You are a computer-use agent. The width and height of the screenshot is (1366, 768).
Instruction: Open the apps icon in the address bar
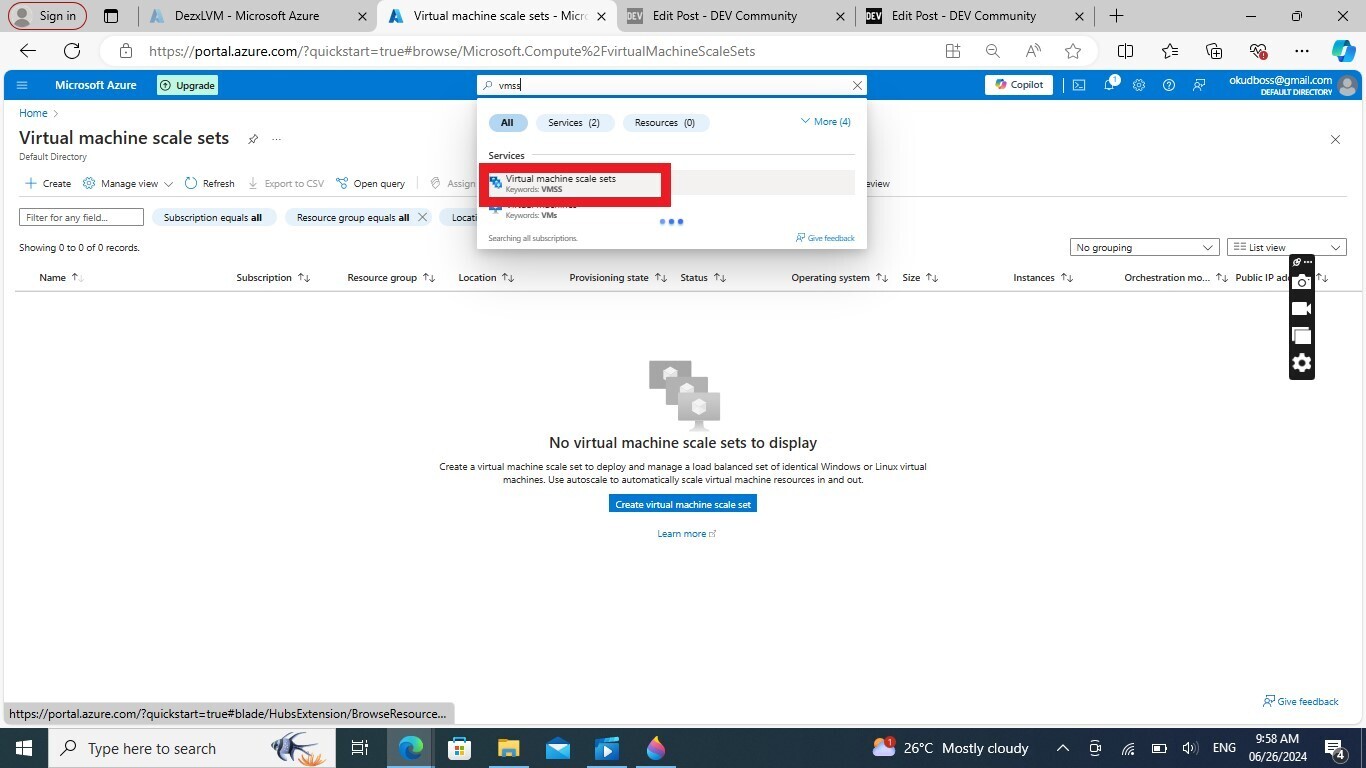click(952, 51)
